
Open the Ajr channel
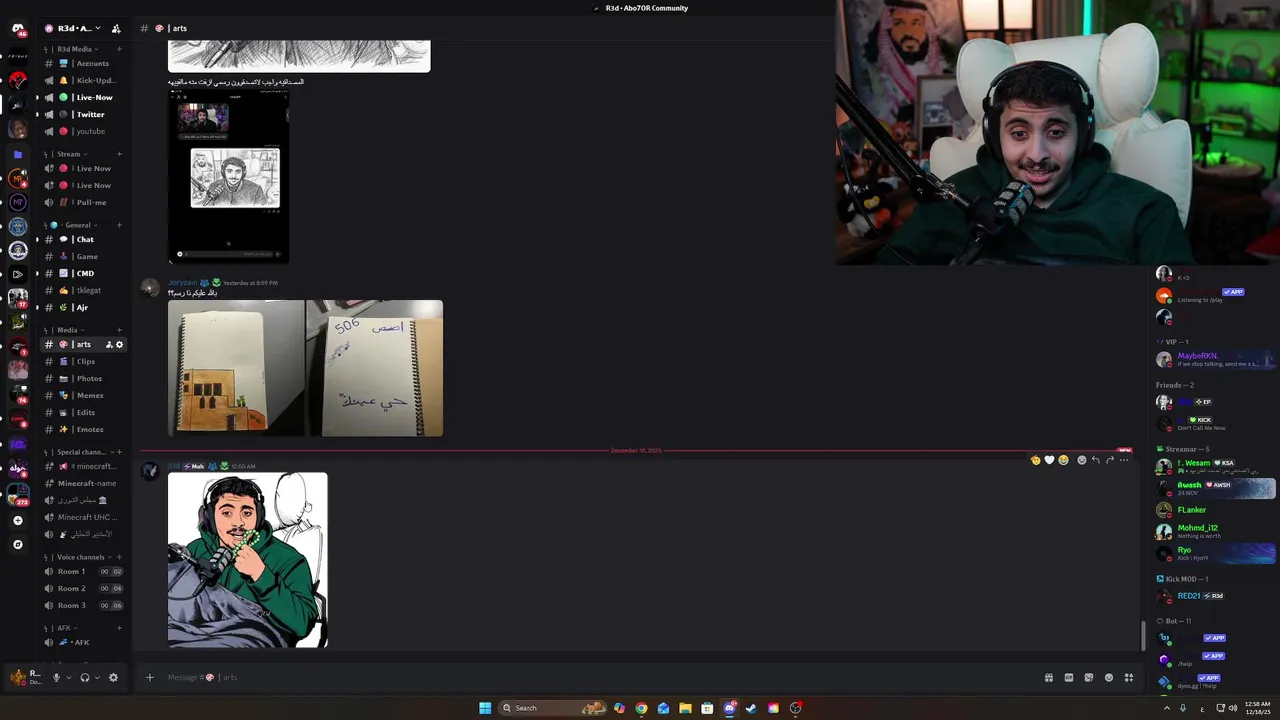tap(84, 307)
